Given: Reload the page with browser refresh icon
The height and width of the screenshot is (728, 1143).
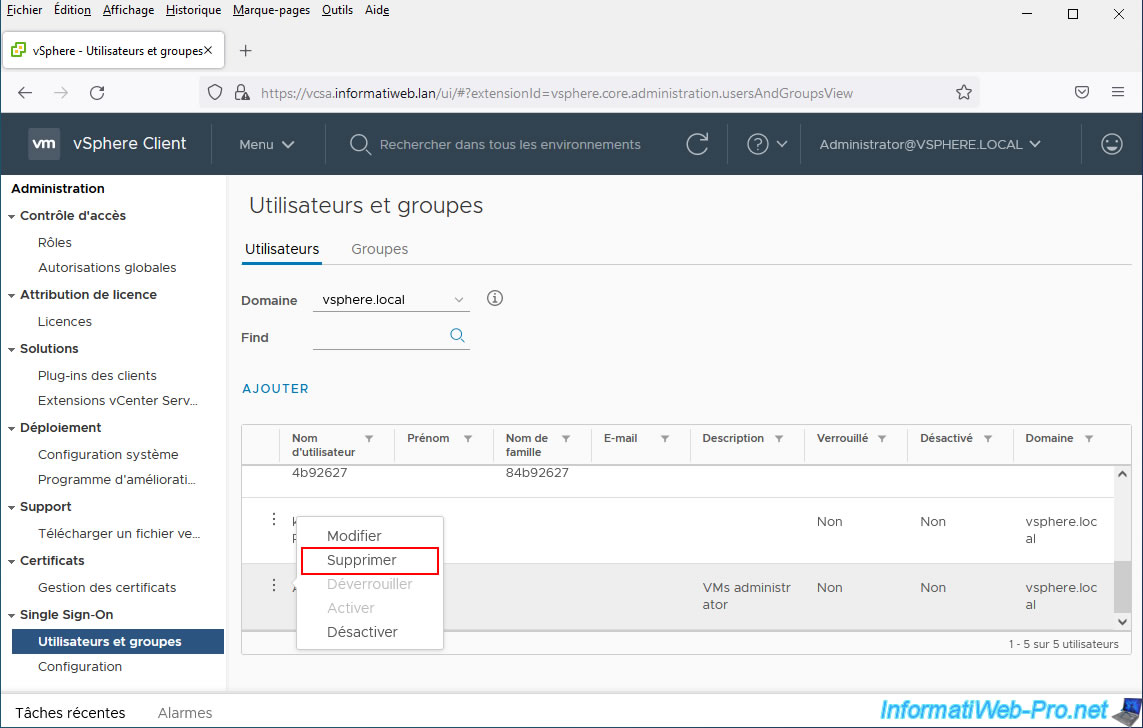Looking at the screenshot, I should (x=97, y=93).
